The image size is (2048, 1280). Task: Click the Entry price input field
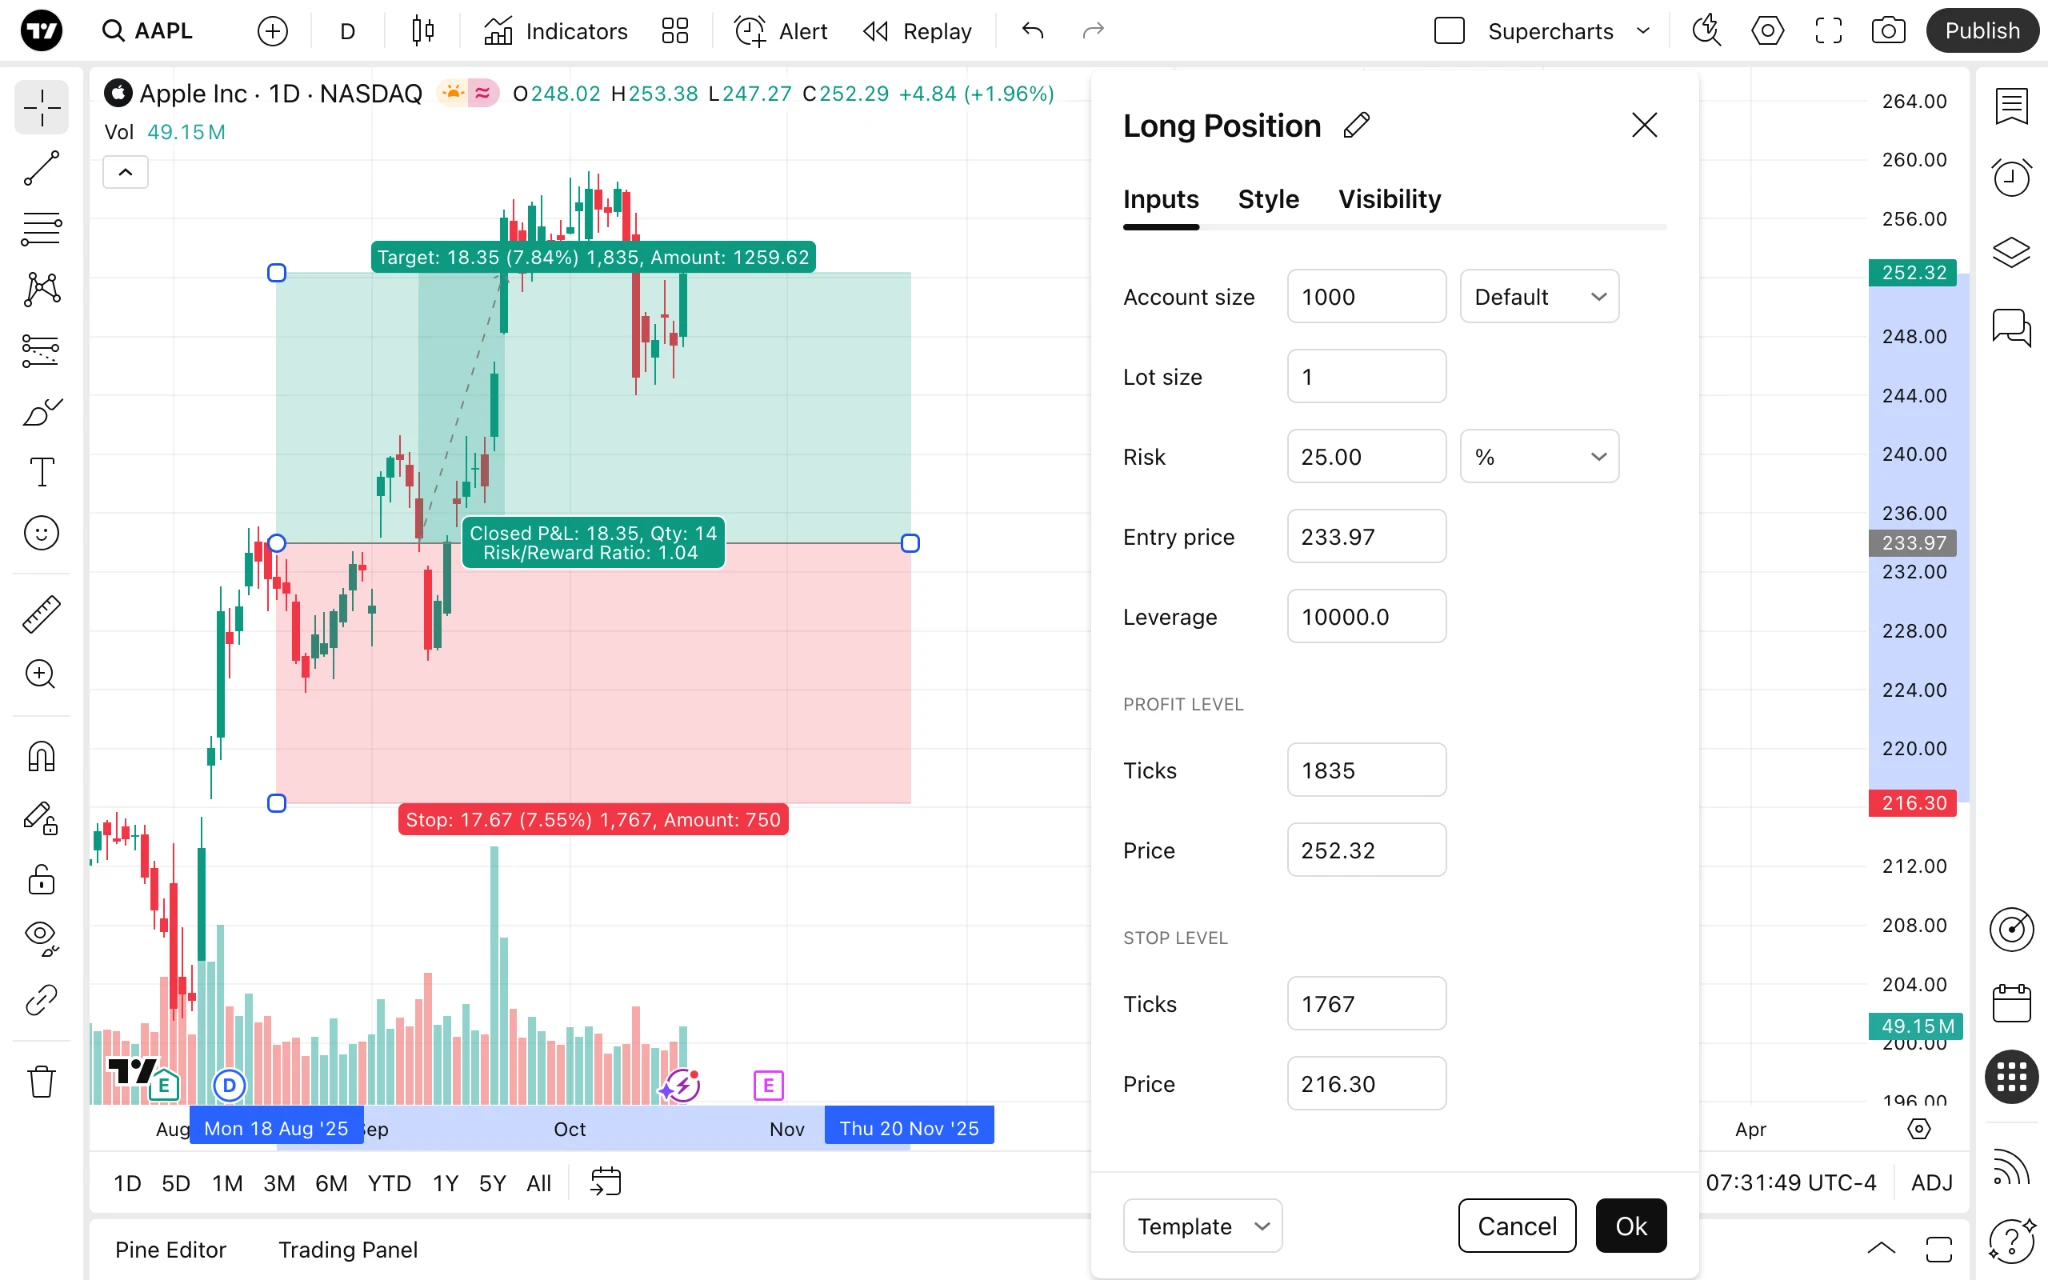tap(1366, 536)
